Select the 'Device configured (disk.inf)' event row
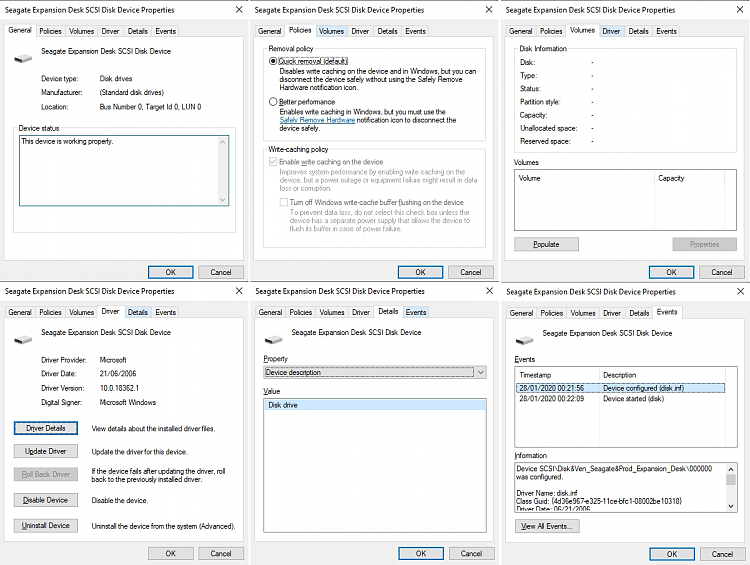This screenshot has height=565, width=750. click(620, 388)
